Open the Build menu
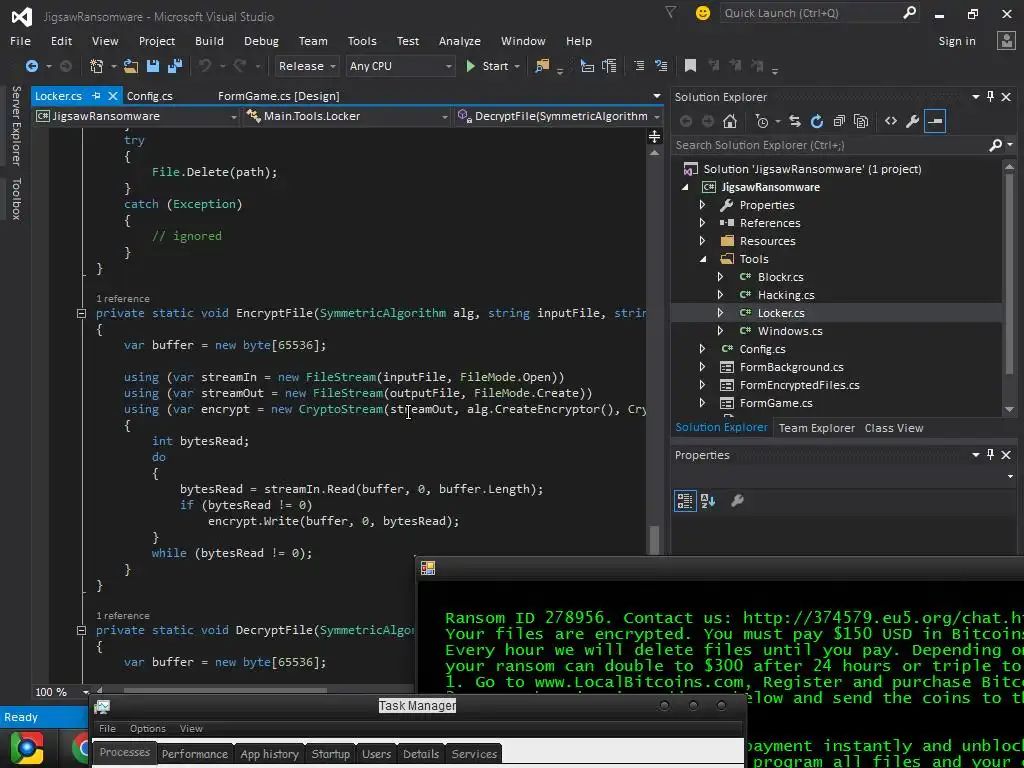Viewport: 1024px width, 768px height. point(209,41)
